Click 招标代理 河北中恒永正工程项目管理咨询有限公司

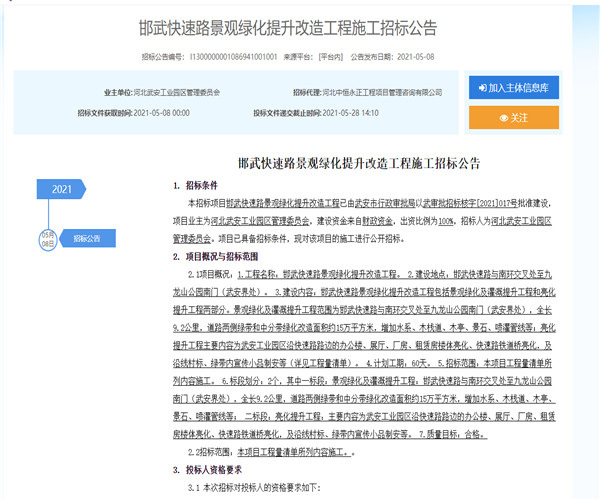367,92
